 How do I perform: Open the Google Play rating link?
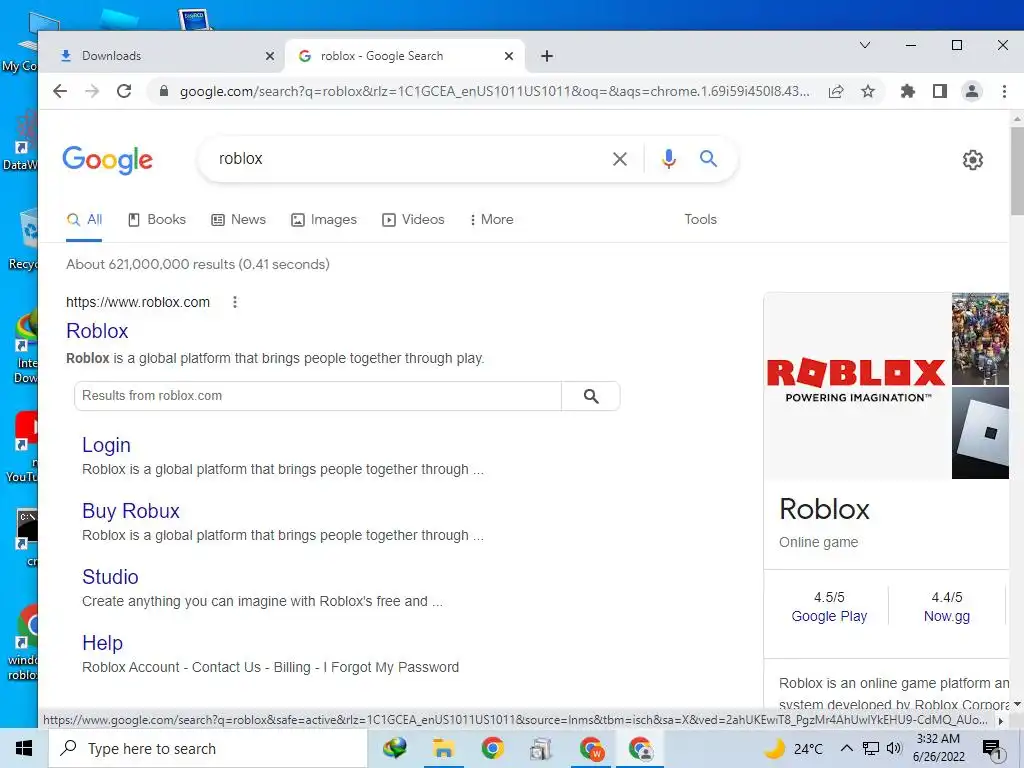(829, 616)
